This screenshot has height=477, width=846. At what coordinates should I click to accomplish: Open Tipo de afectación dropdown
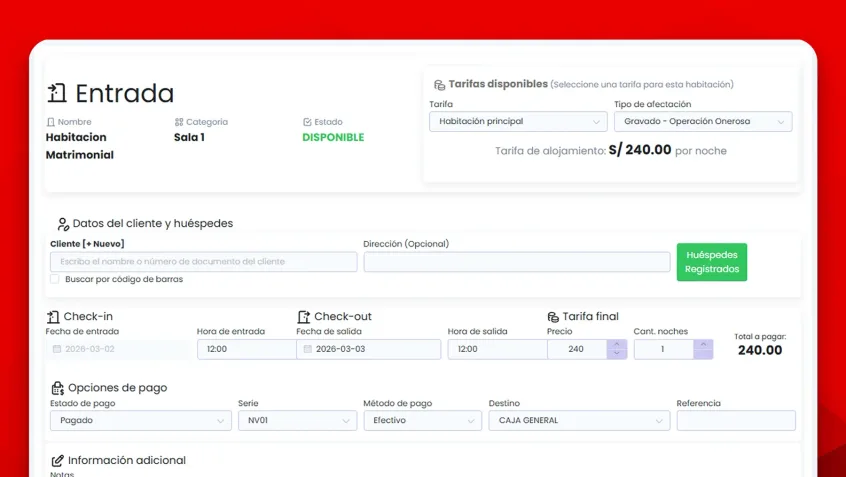pyautogui.click(x=703, y=121)
